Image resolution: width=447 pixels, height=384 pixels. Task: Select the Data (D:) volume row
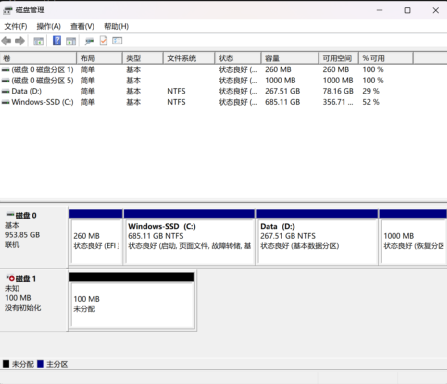pos(223,91)
